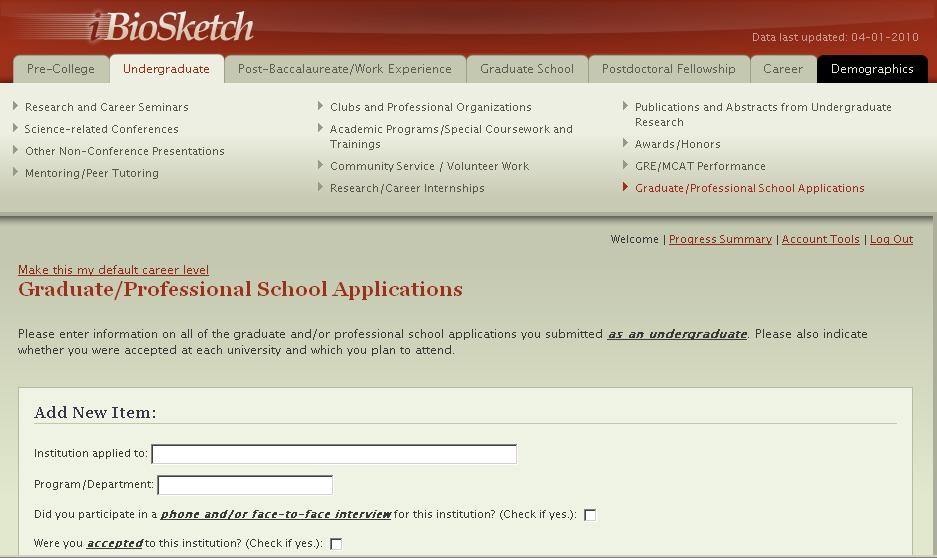Open Clubs and Professional Organizations
937x558 pixels.
430,107
